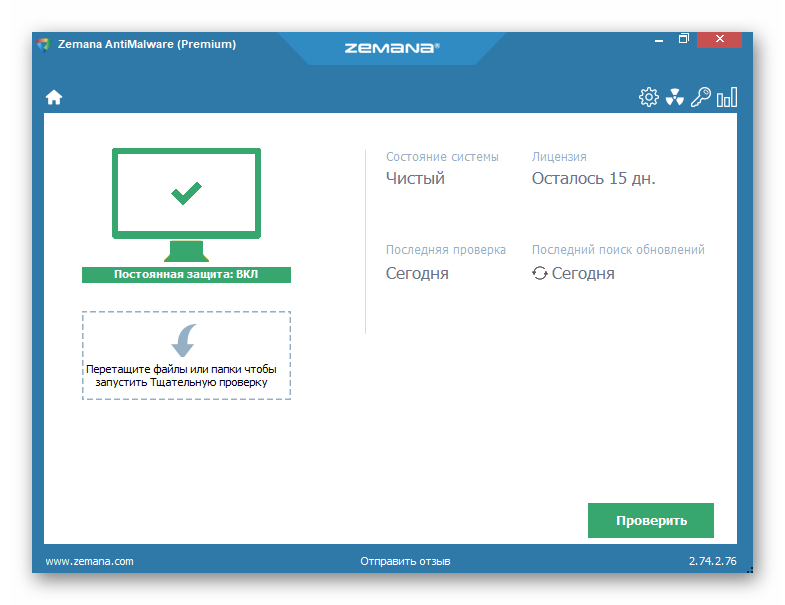Image resolution: width=785 pixels, height=605 pixels.
Task: Click the green monitor status image
Action: [x=186, y=205]
